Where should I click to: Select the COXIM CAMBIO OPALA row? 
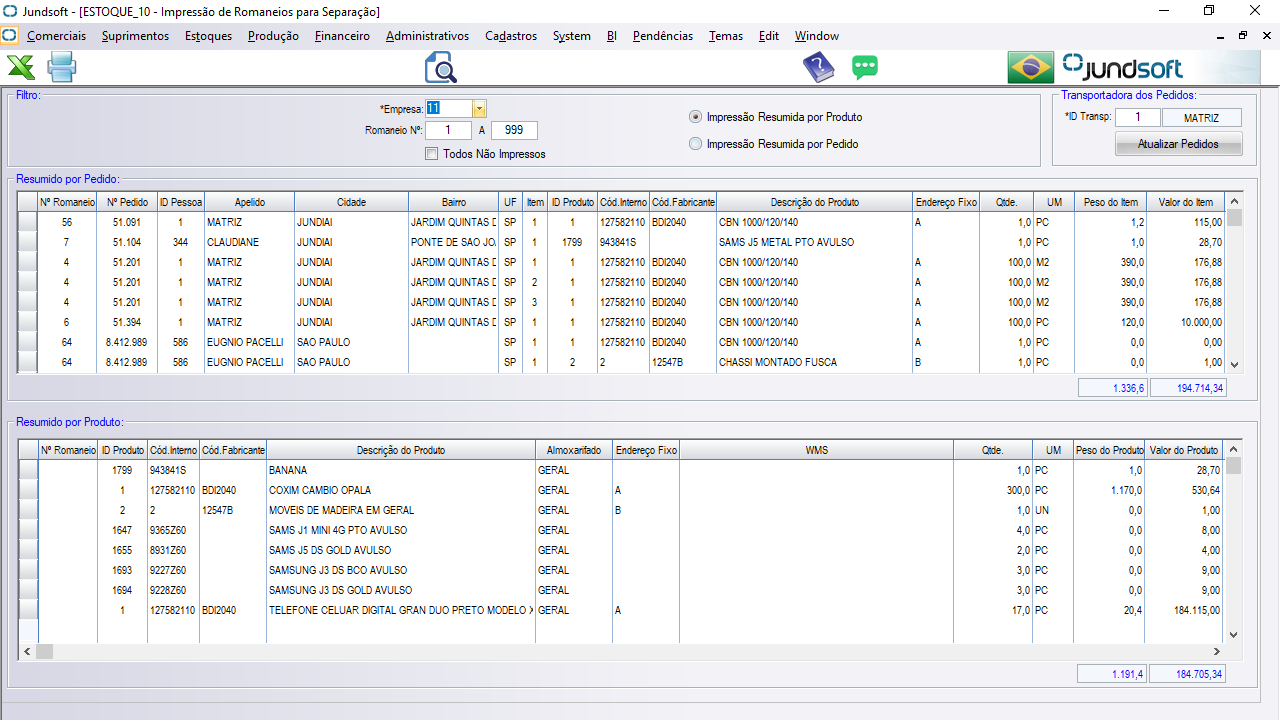click(623, 490)
